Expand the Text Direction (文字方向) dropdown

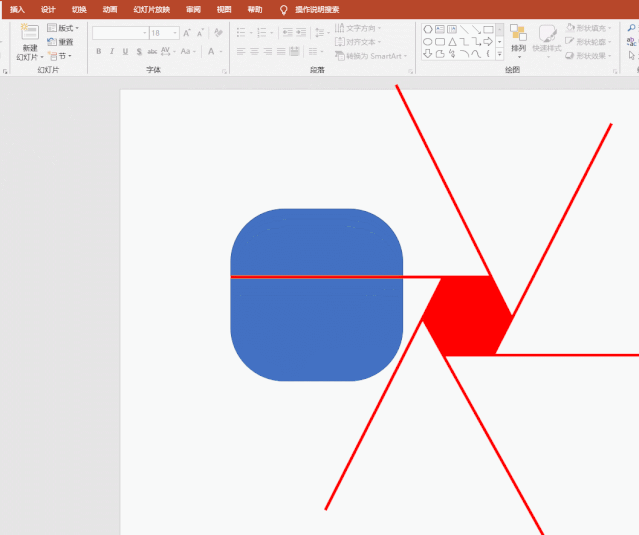[361, 29]
